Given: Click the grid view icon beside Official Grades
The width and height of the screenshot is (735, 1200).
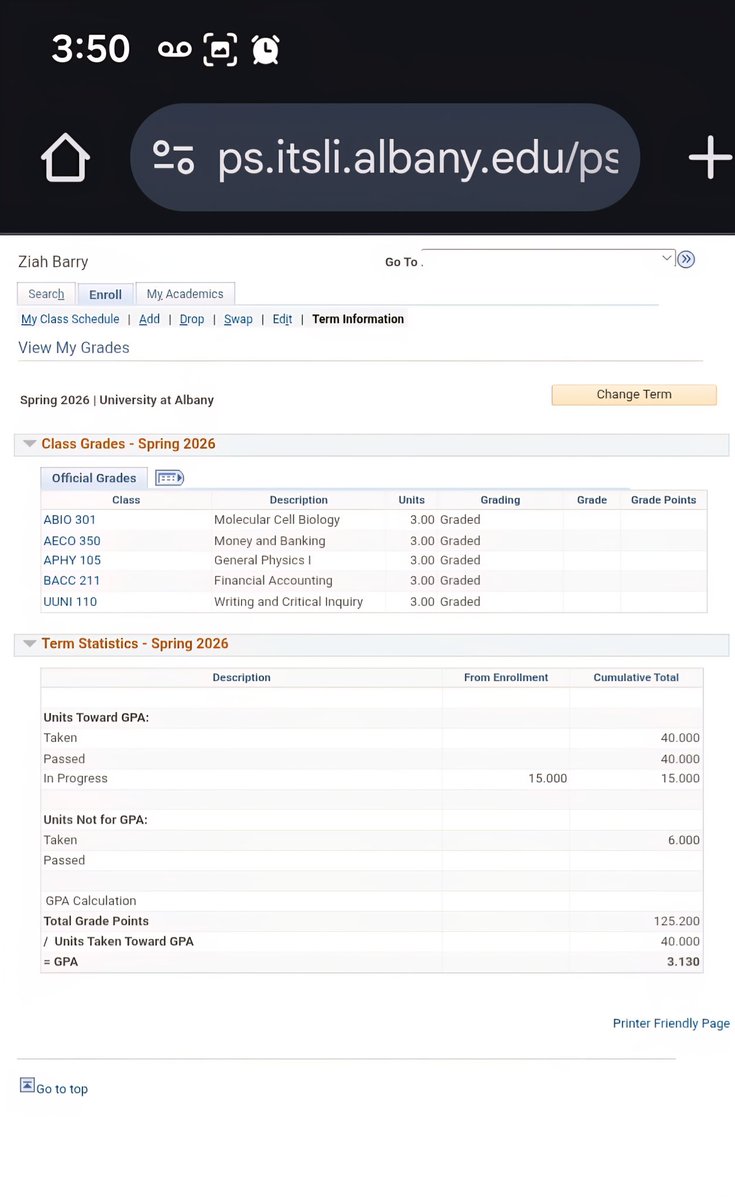Looking at the screenshot, I should coord(169,478).
